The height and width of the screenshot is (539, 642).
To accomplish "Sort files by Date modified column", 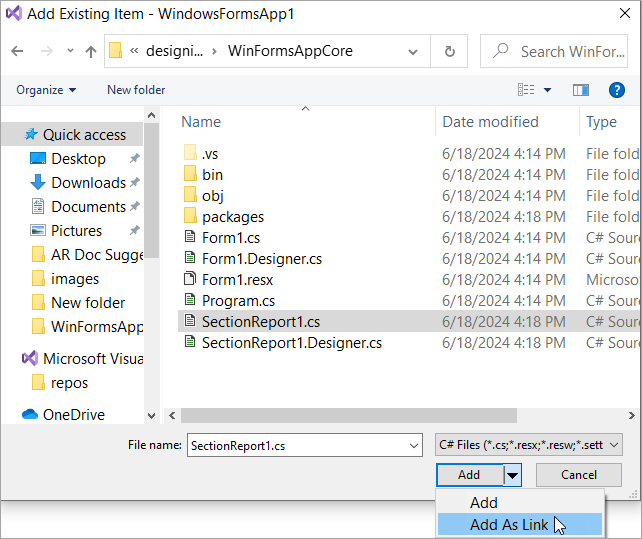I will click(491, 122).
